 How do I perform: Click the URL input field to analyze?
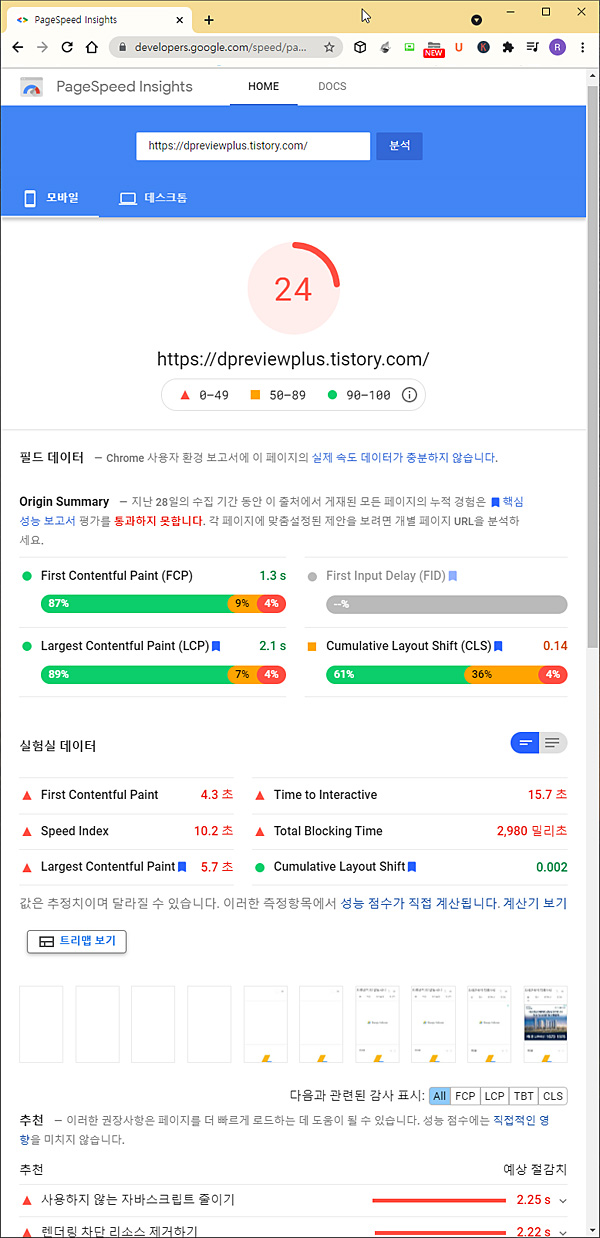(253, 146)
